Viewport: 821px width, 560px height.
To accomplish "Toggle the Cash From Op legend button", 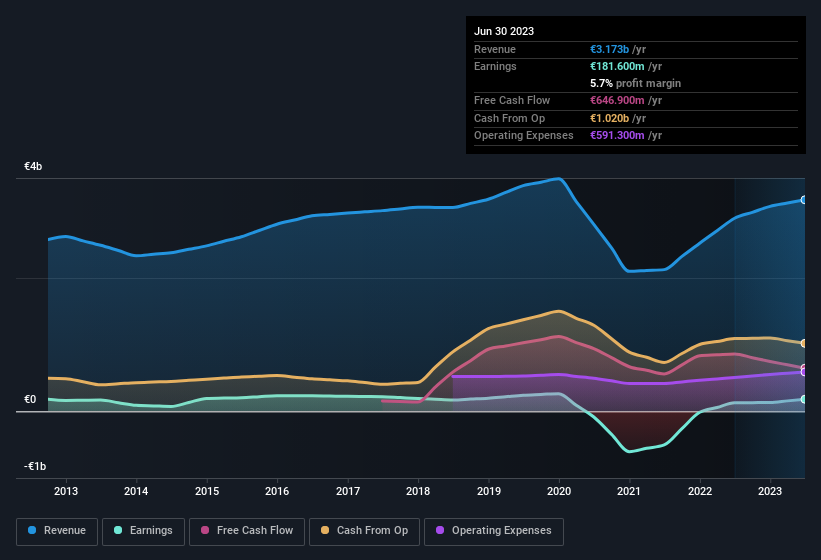I will [x=364, y=532].
